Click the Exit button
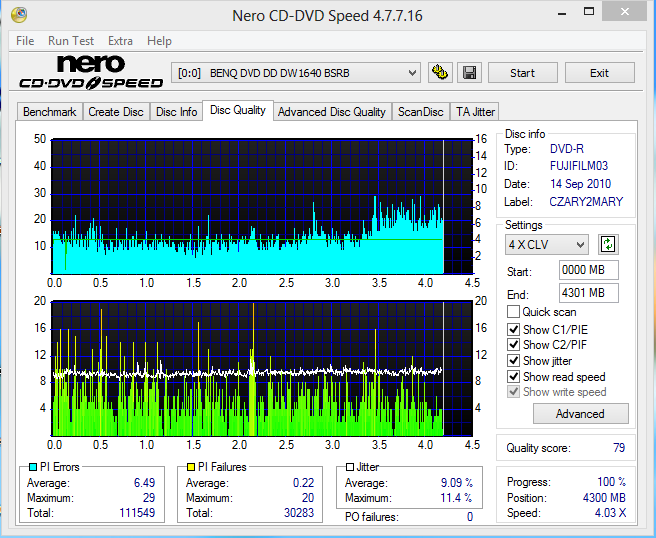The width and height of the screenshot is (656, 538). click(x=600, y=73)
